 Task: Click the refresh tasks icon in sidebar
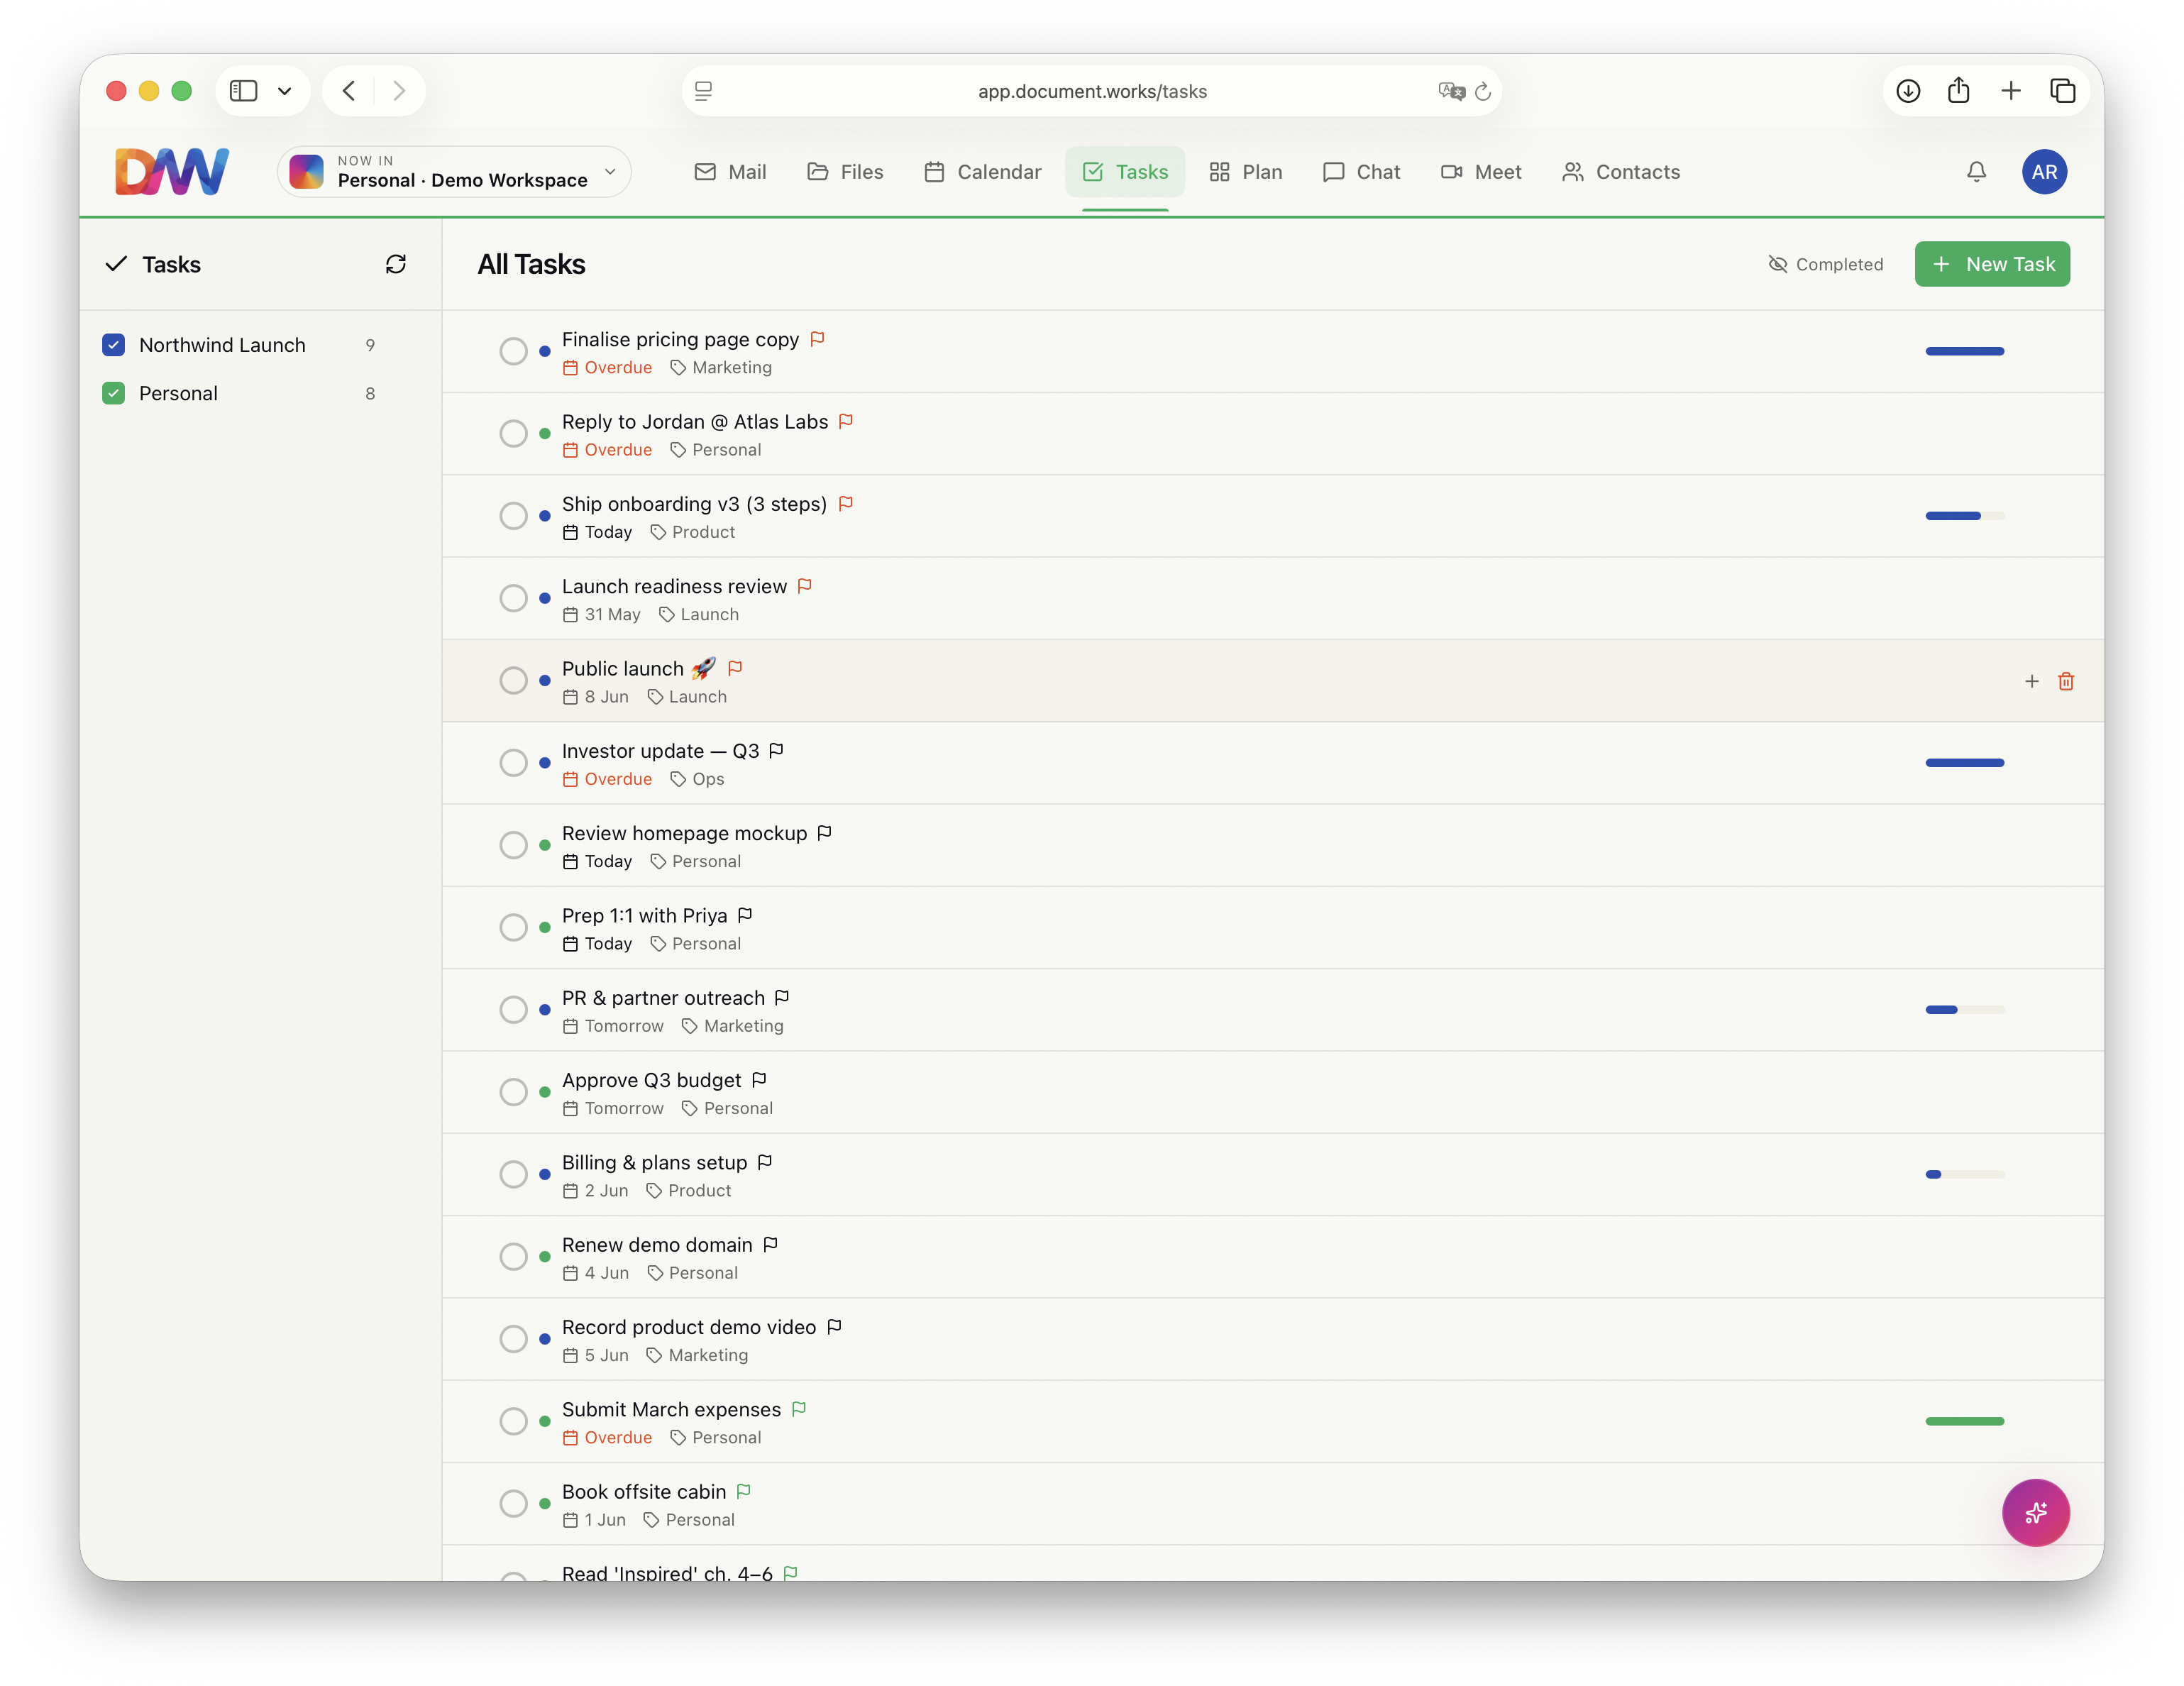(396, 264)
